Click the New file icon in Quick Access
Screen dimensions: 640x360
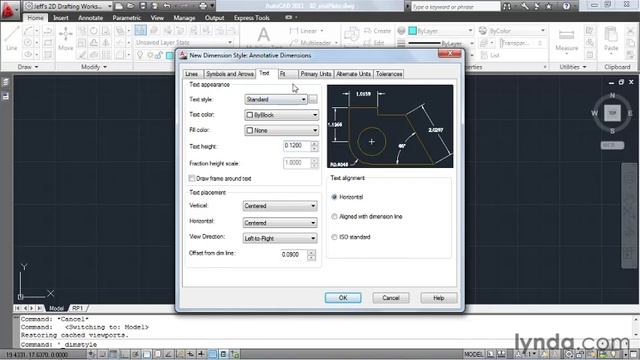[x=119, y=6]
